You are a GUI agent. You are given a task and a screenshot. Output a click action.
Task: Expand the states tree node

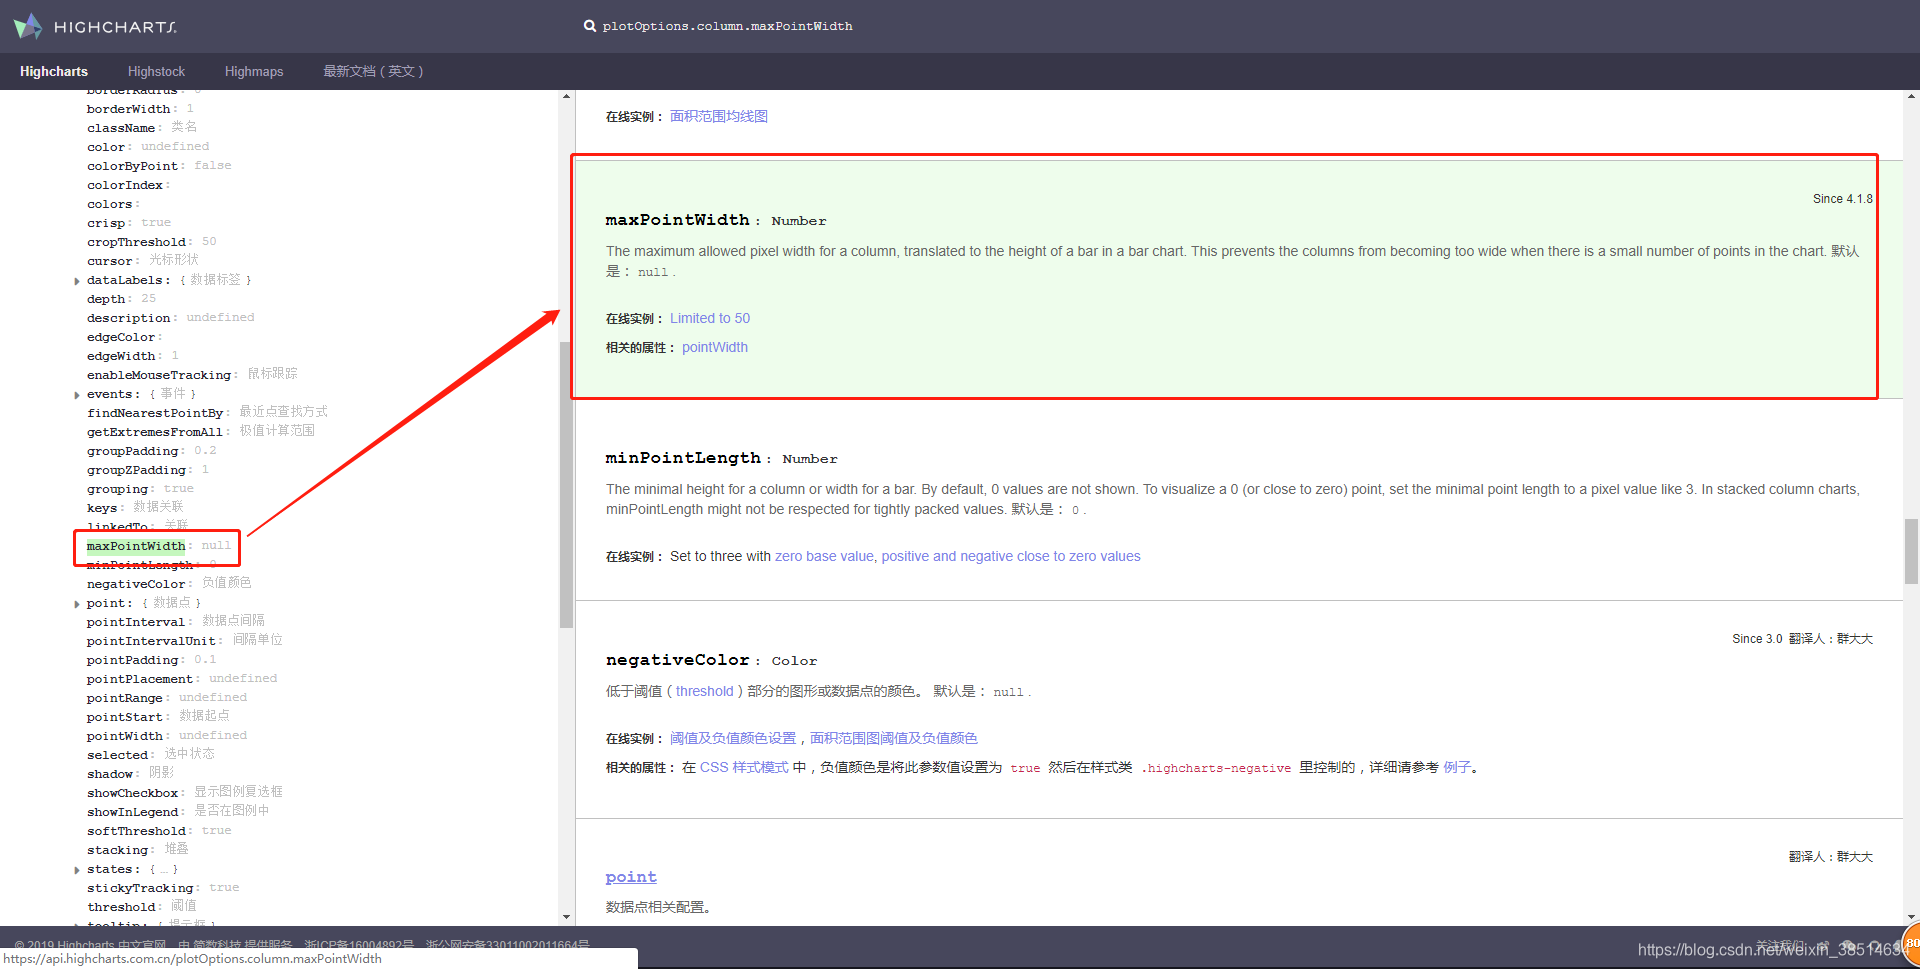click(x=77, y=870)
